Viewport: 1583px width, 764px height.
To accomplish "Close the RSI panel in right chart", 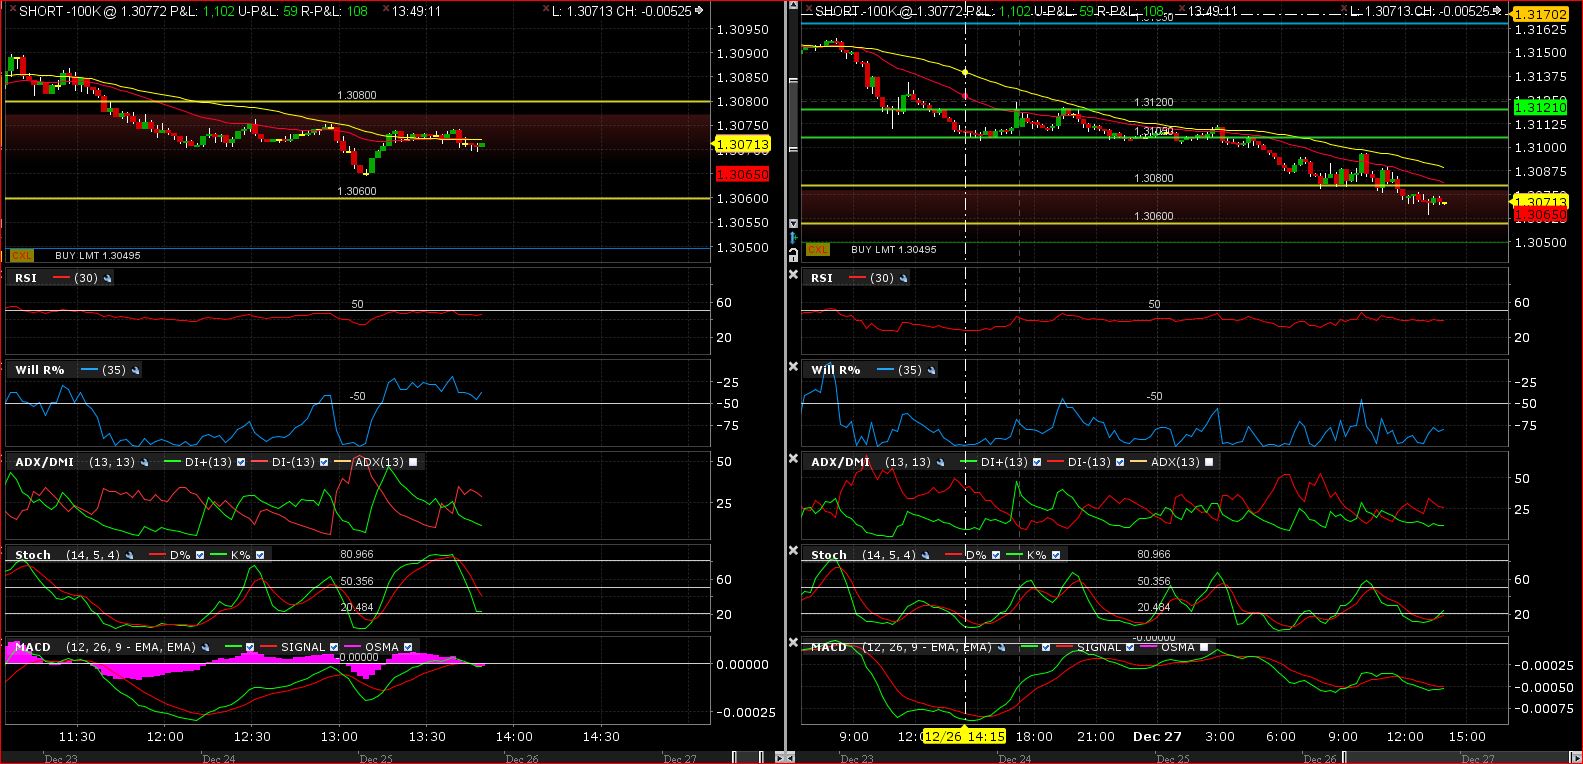I will coord(794,275).
